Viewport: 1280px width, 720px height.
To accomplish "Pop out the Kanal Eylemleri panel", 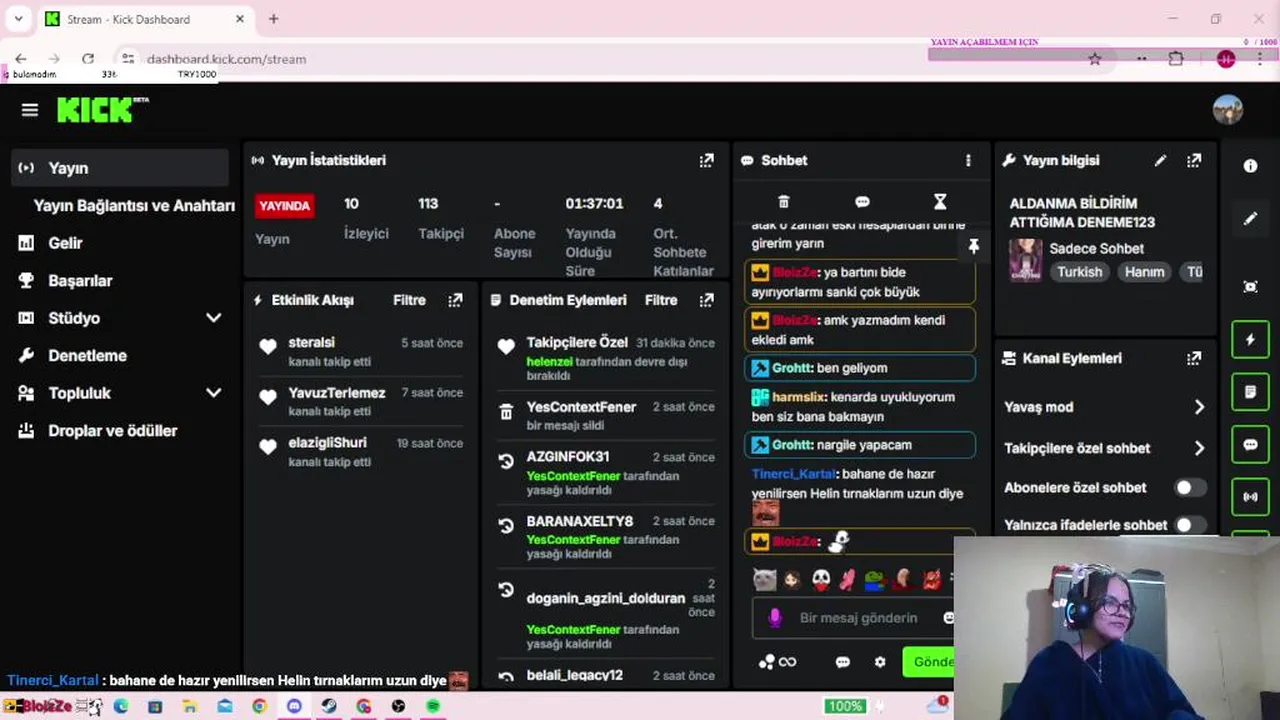I will coord(1194,358).
